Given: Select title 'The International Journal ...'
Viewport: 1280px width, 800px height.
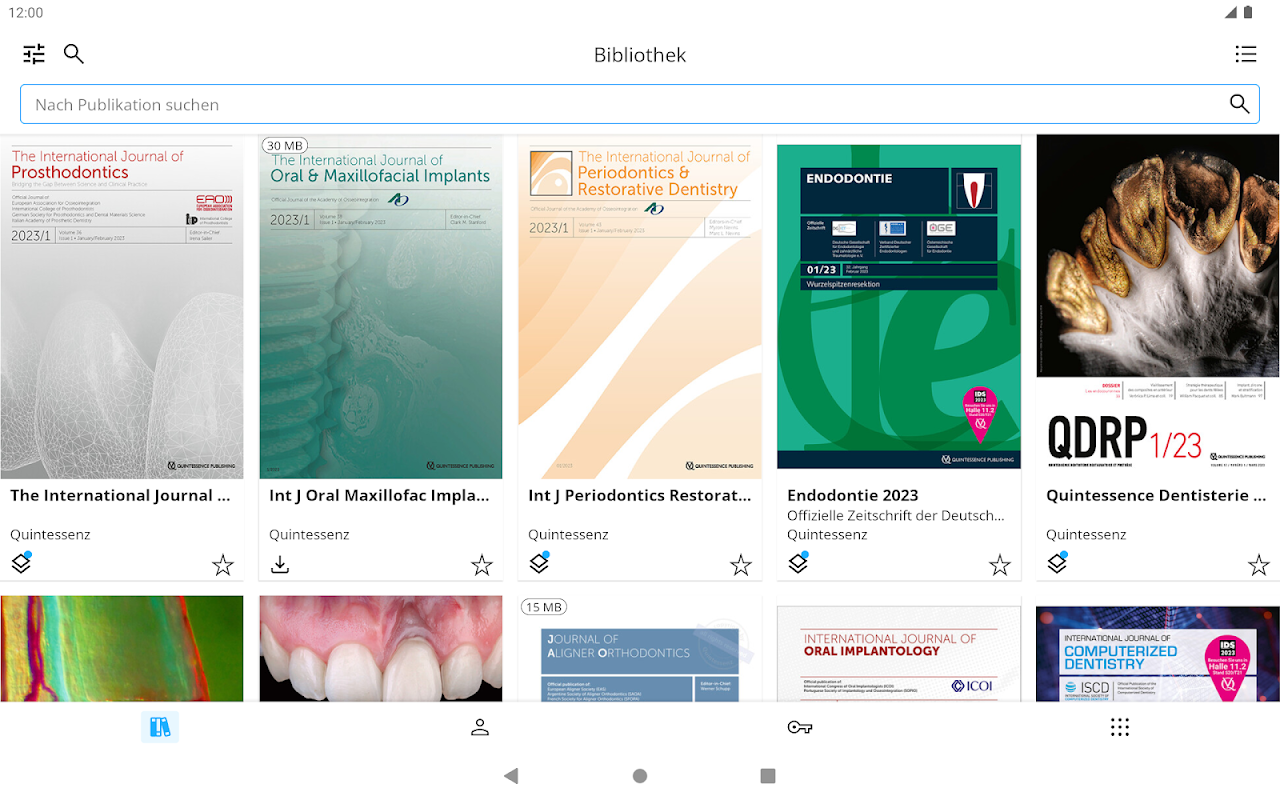Looking at the screenshot, I should [x=120, y=495].
